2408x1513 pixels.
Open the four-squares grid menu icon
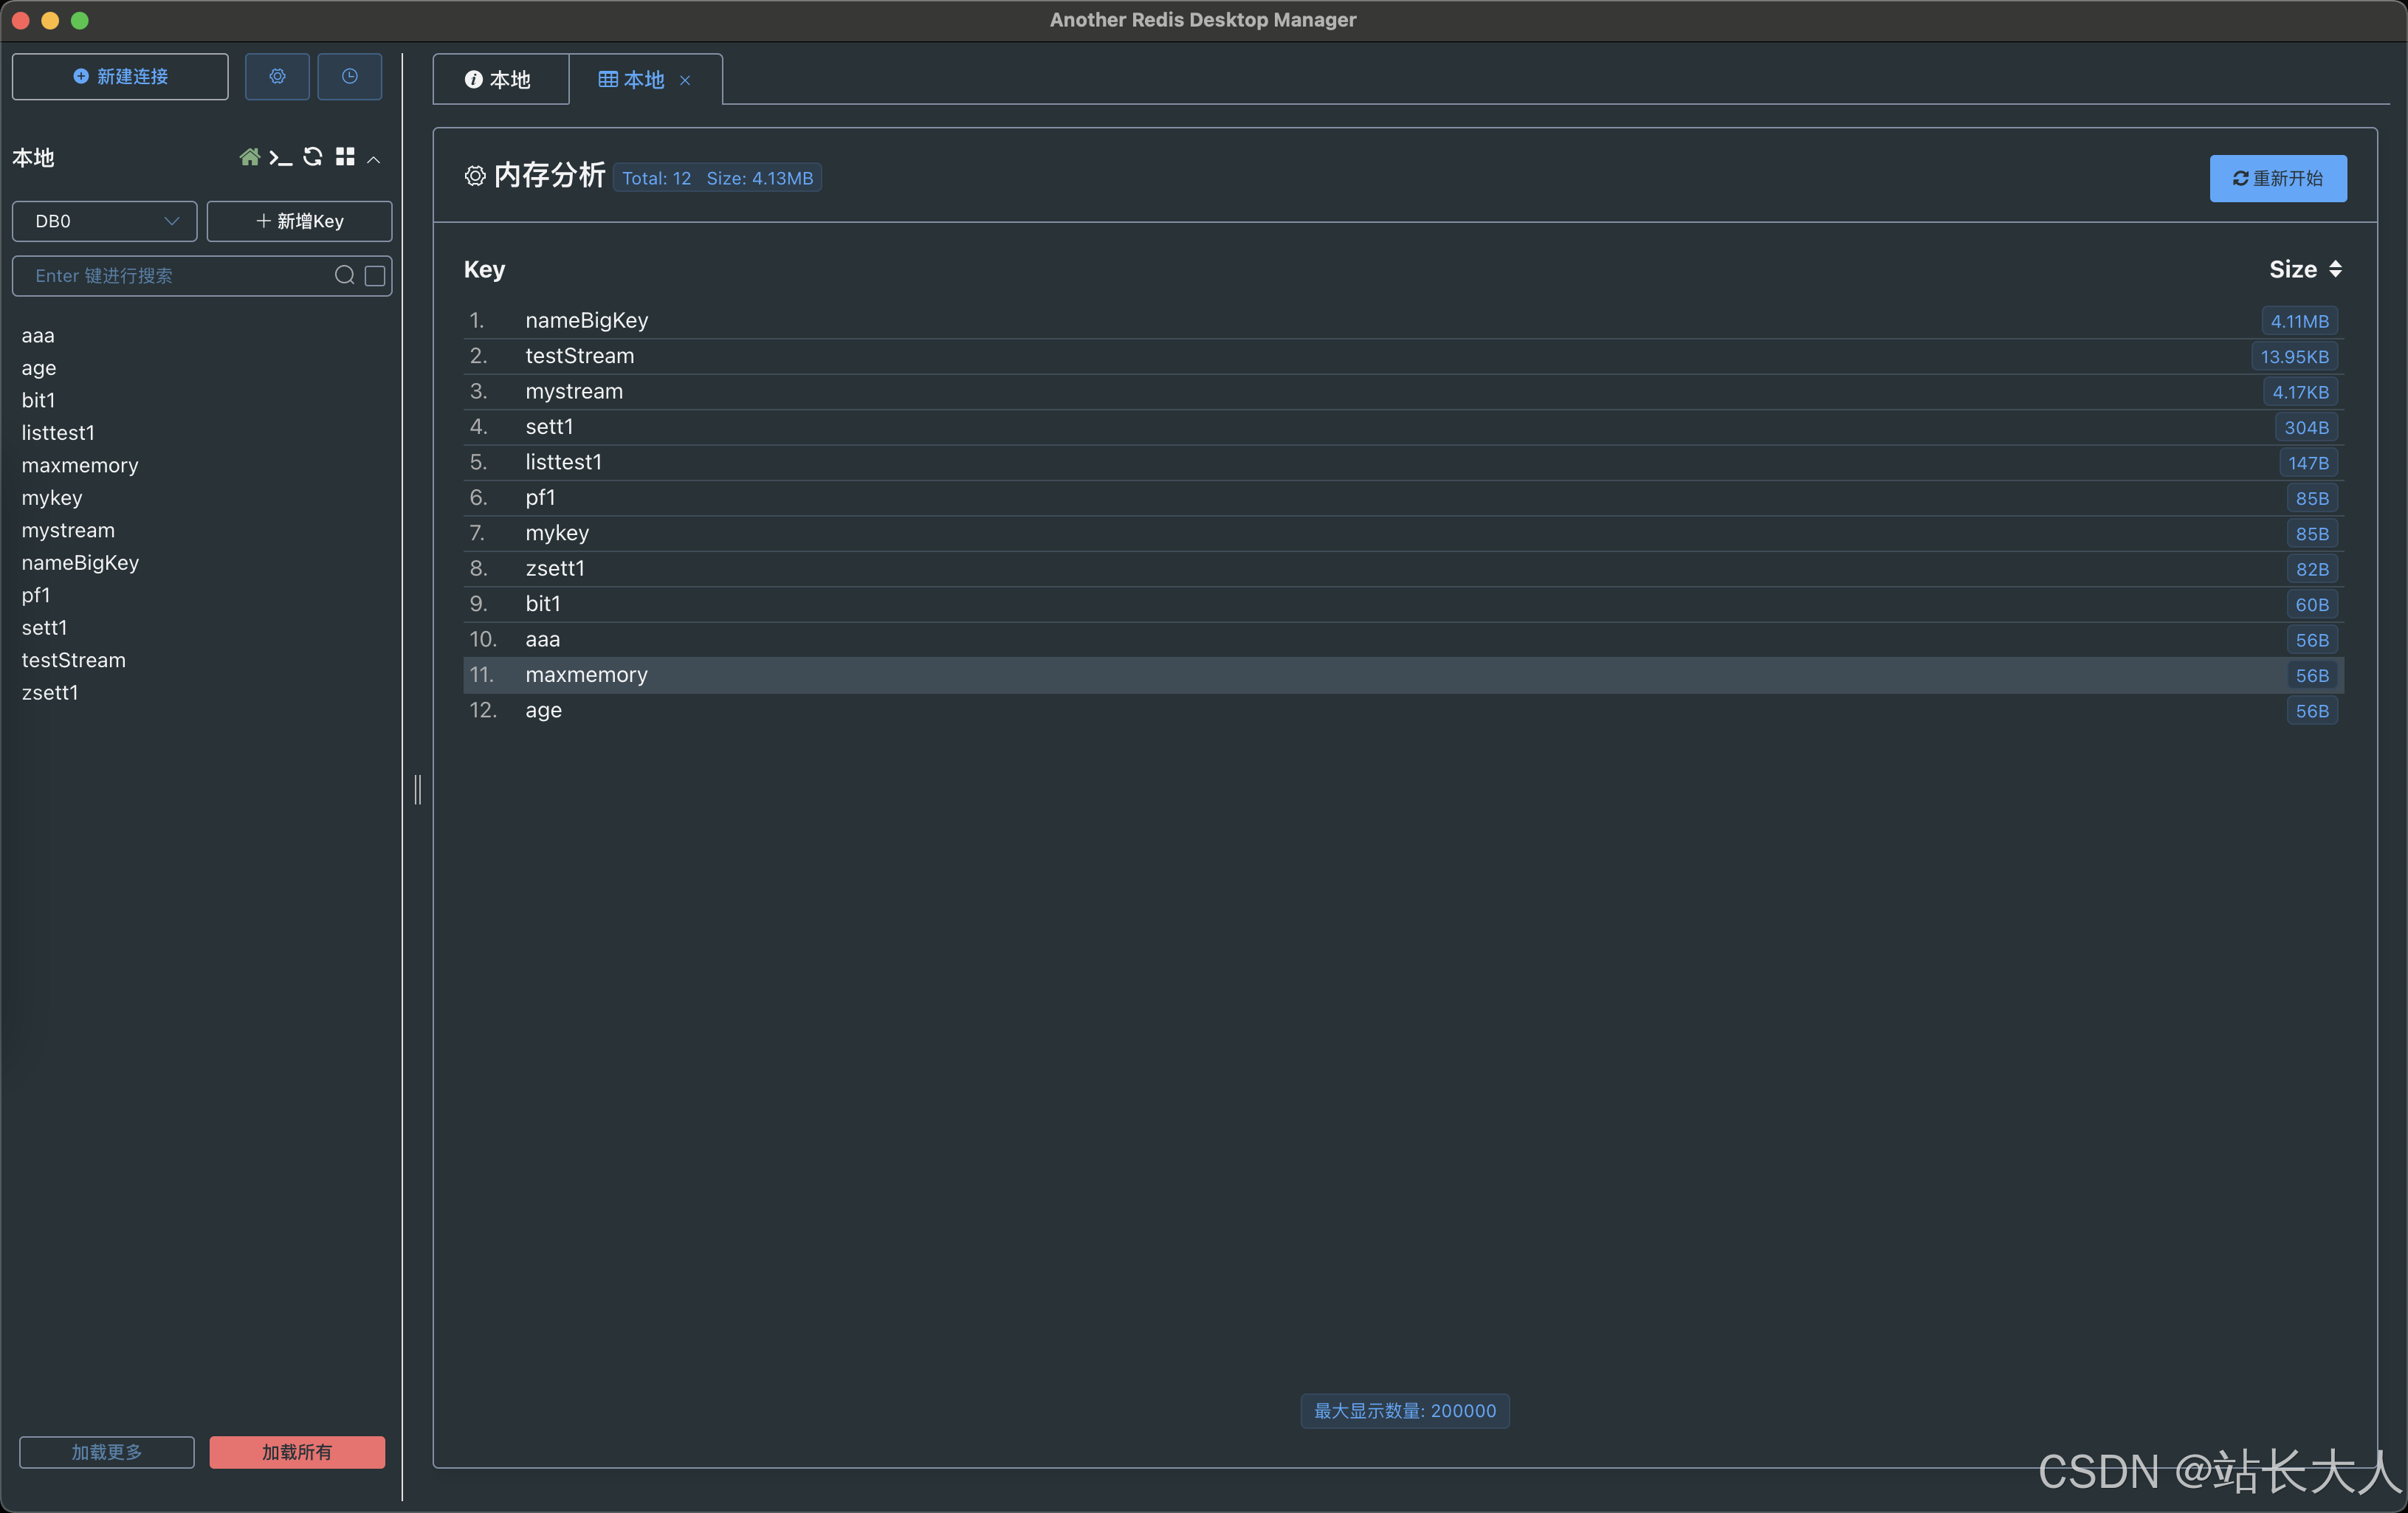pyautogui.click(x=345, y=157)
